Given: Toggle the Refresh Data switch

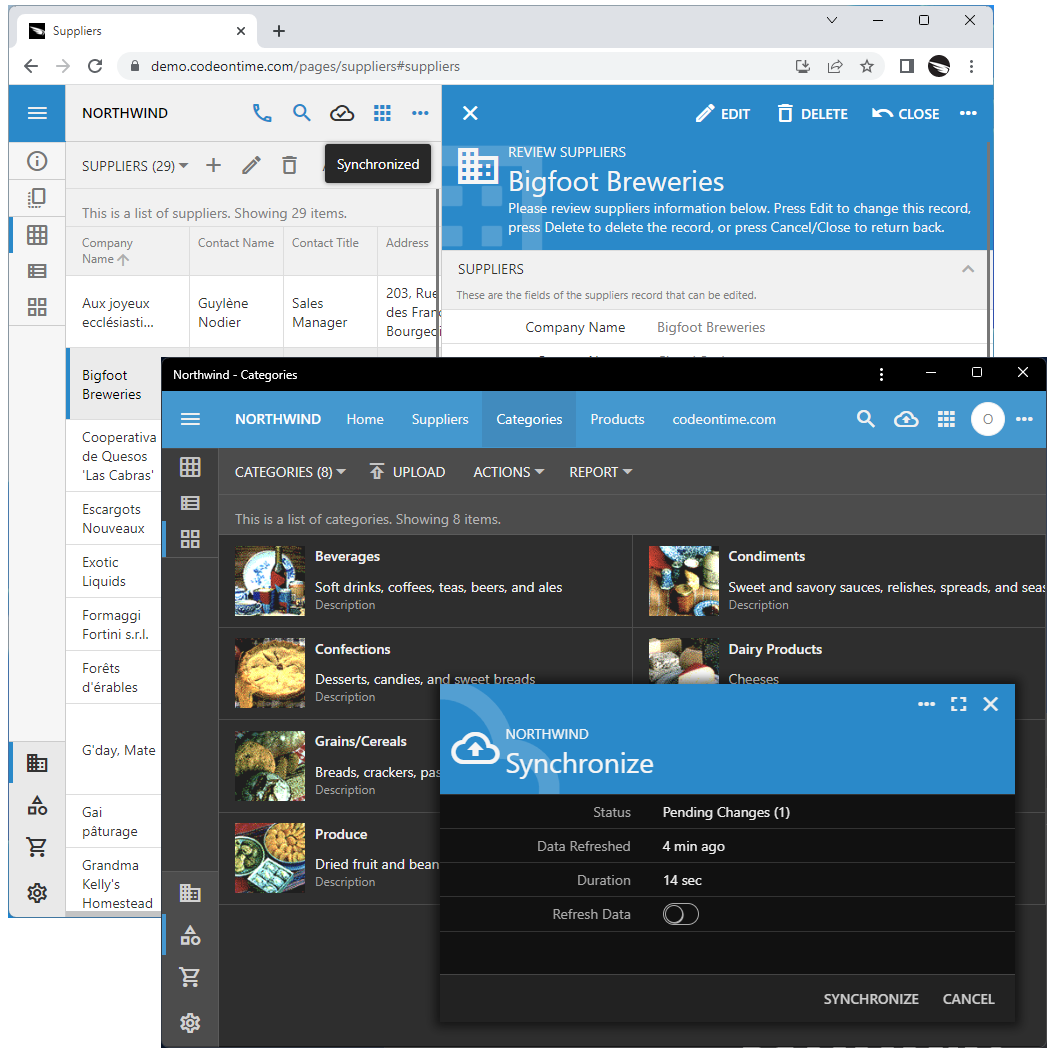Looking at the screenshot, I should [x=680, y=914].
